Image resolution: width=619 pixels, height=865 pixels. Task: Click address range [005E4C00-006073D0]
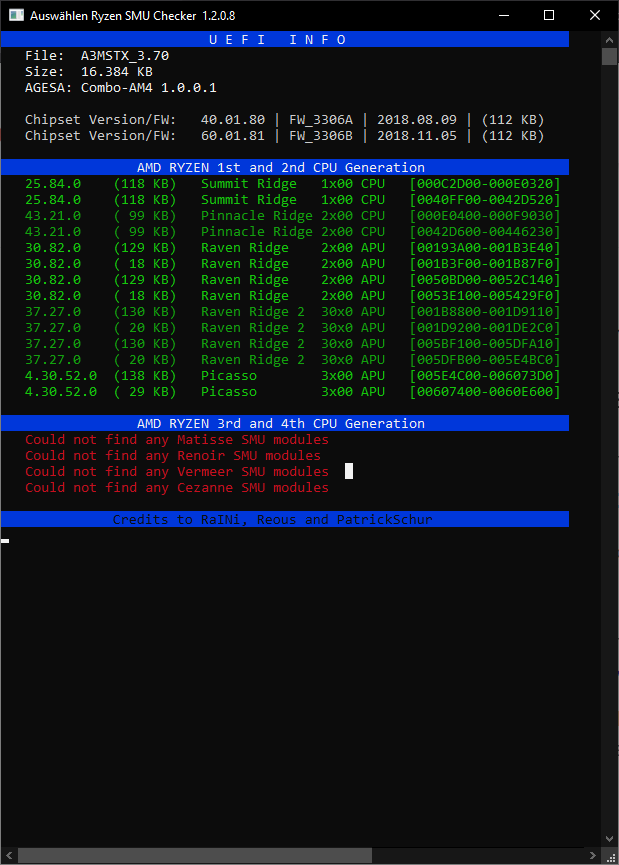(x=485, y=376)
